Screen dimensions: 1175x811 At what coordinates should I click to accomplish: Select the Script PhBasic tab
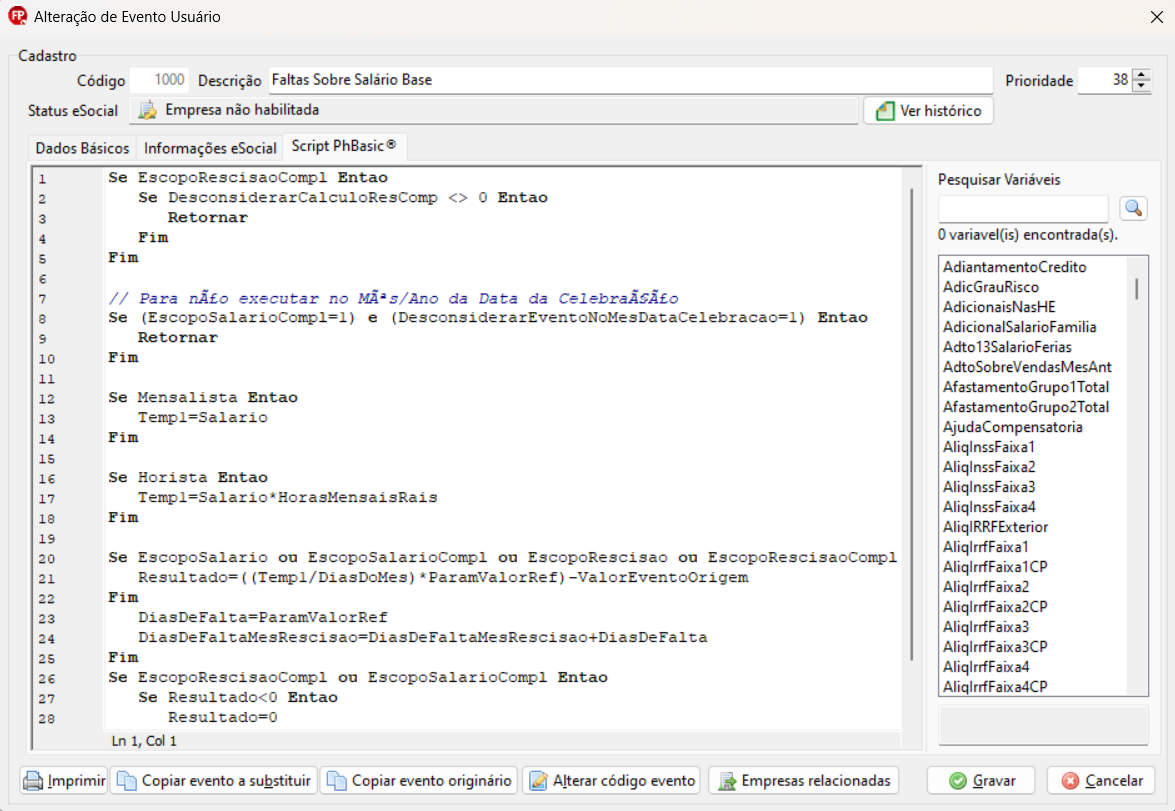pyautogui.click(x=345, y=146)
